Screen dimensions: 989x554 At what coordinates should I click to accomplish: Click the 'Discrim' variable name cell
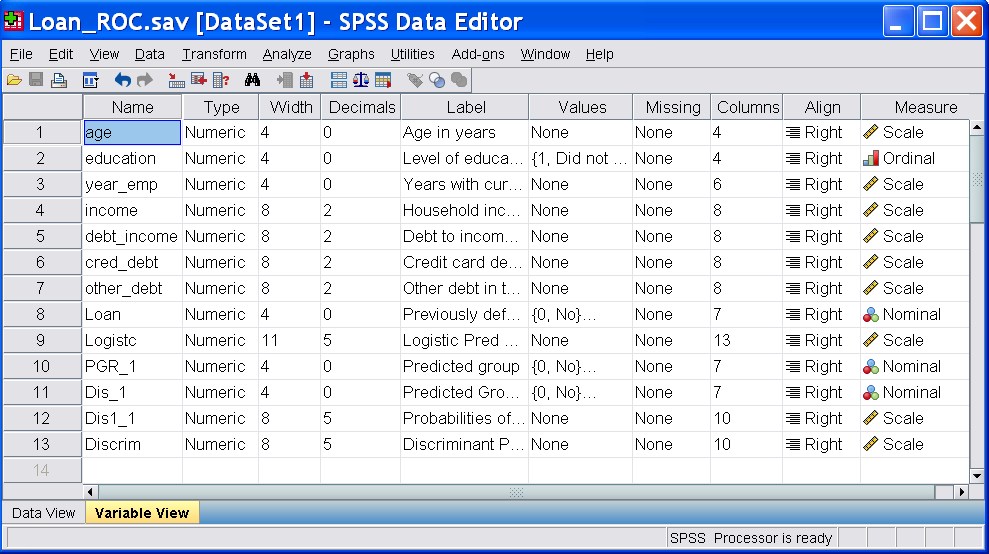(x=132, y=444)
